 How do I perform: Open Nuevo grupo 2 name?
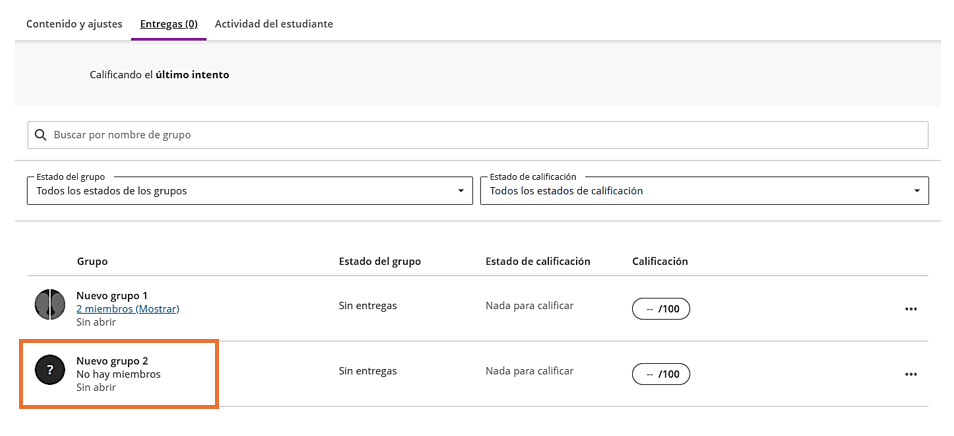(x=112, y=360)
